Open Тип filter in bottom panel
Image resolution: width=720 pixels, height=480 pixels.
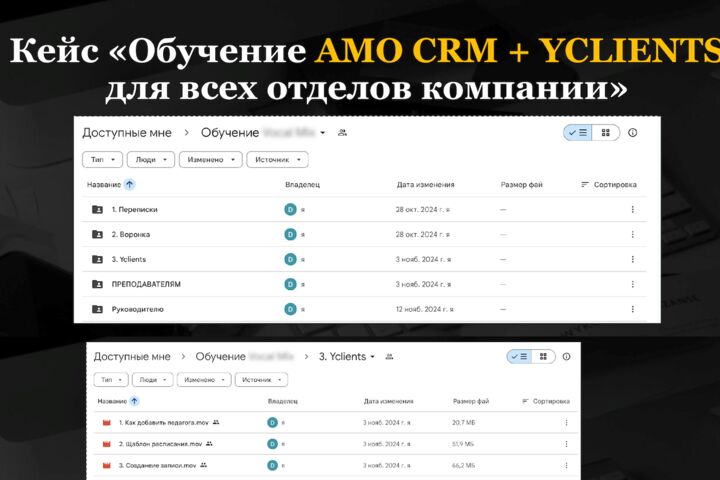(x=111, y=380)
